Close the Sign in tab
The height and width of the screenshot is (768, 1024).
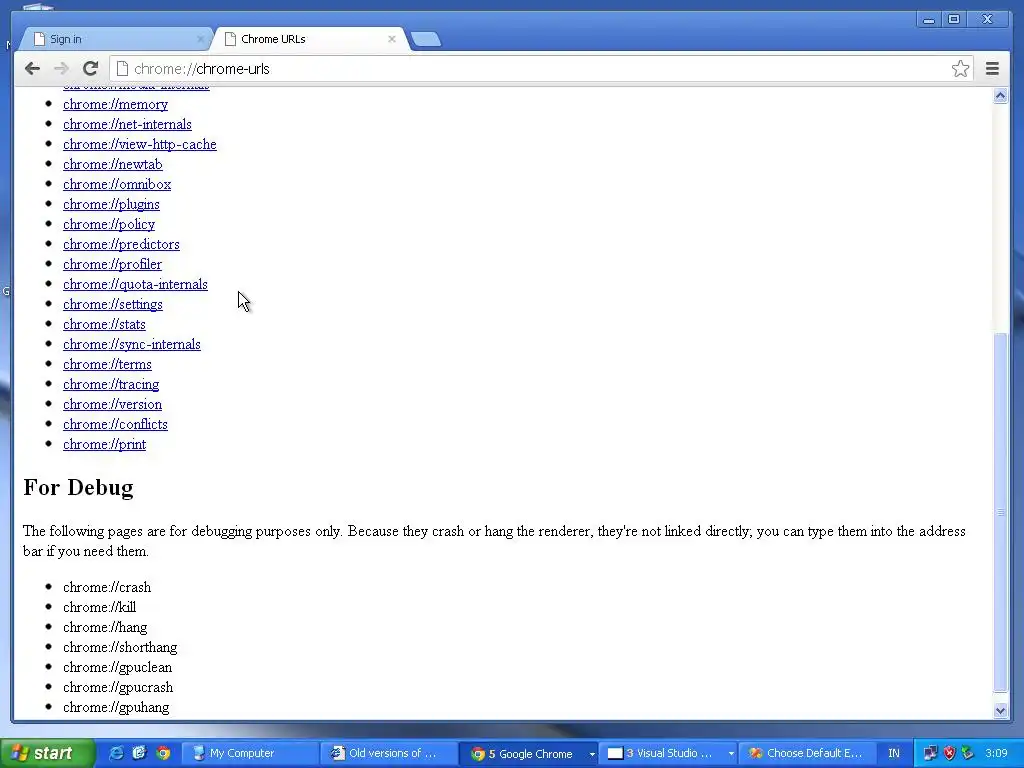coord(200,39)
